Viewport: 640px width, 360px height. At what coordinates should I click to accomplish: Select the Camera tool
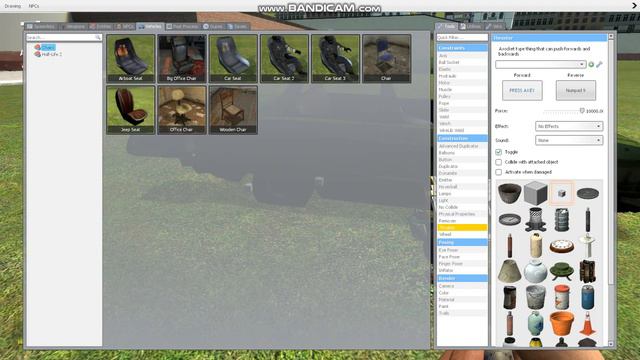462,286
